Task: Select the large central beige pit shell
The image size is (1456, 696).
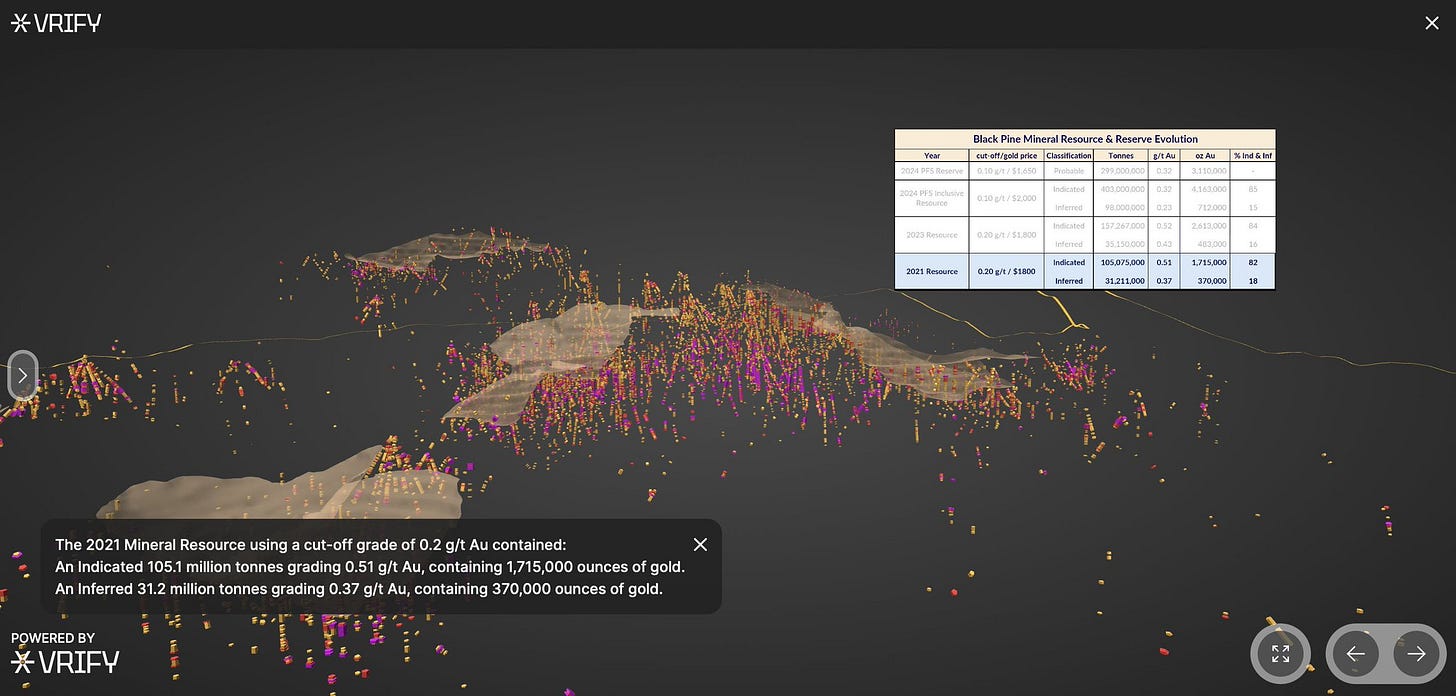Action: point(560,345)
